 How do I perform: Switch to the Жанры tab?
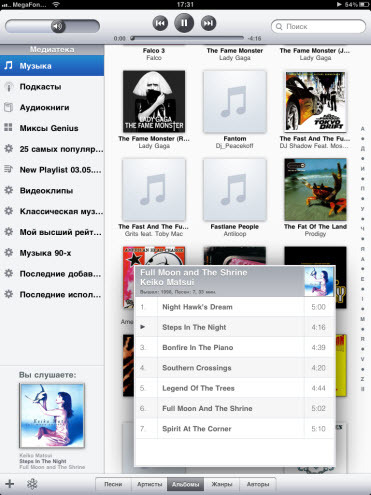coord(221,484)
